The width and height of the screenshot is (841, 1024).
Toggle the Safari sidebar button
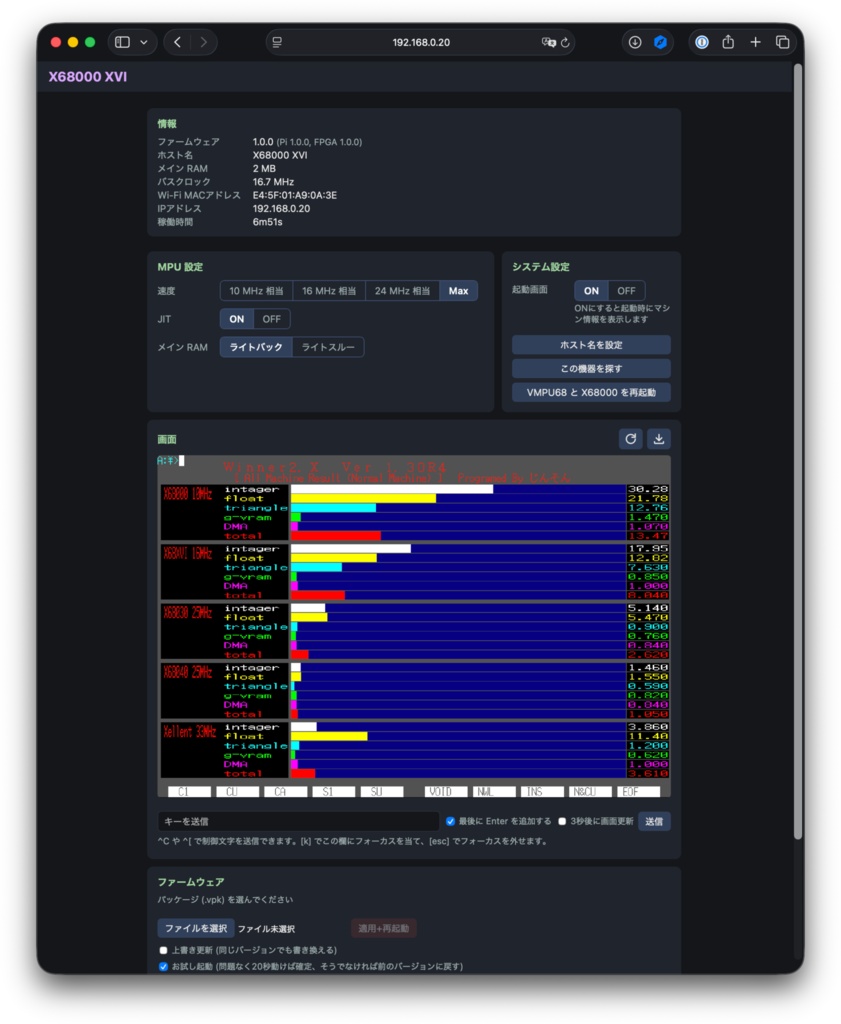(x=122, y=42)
